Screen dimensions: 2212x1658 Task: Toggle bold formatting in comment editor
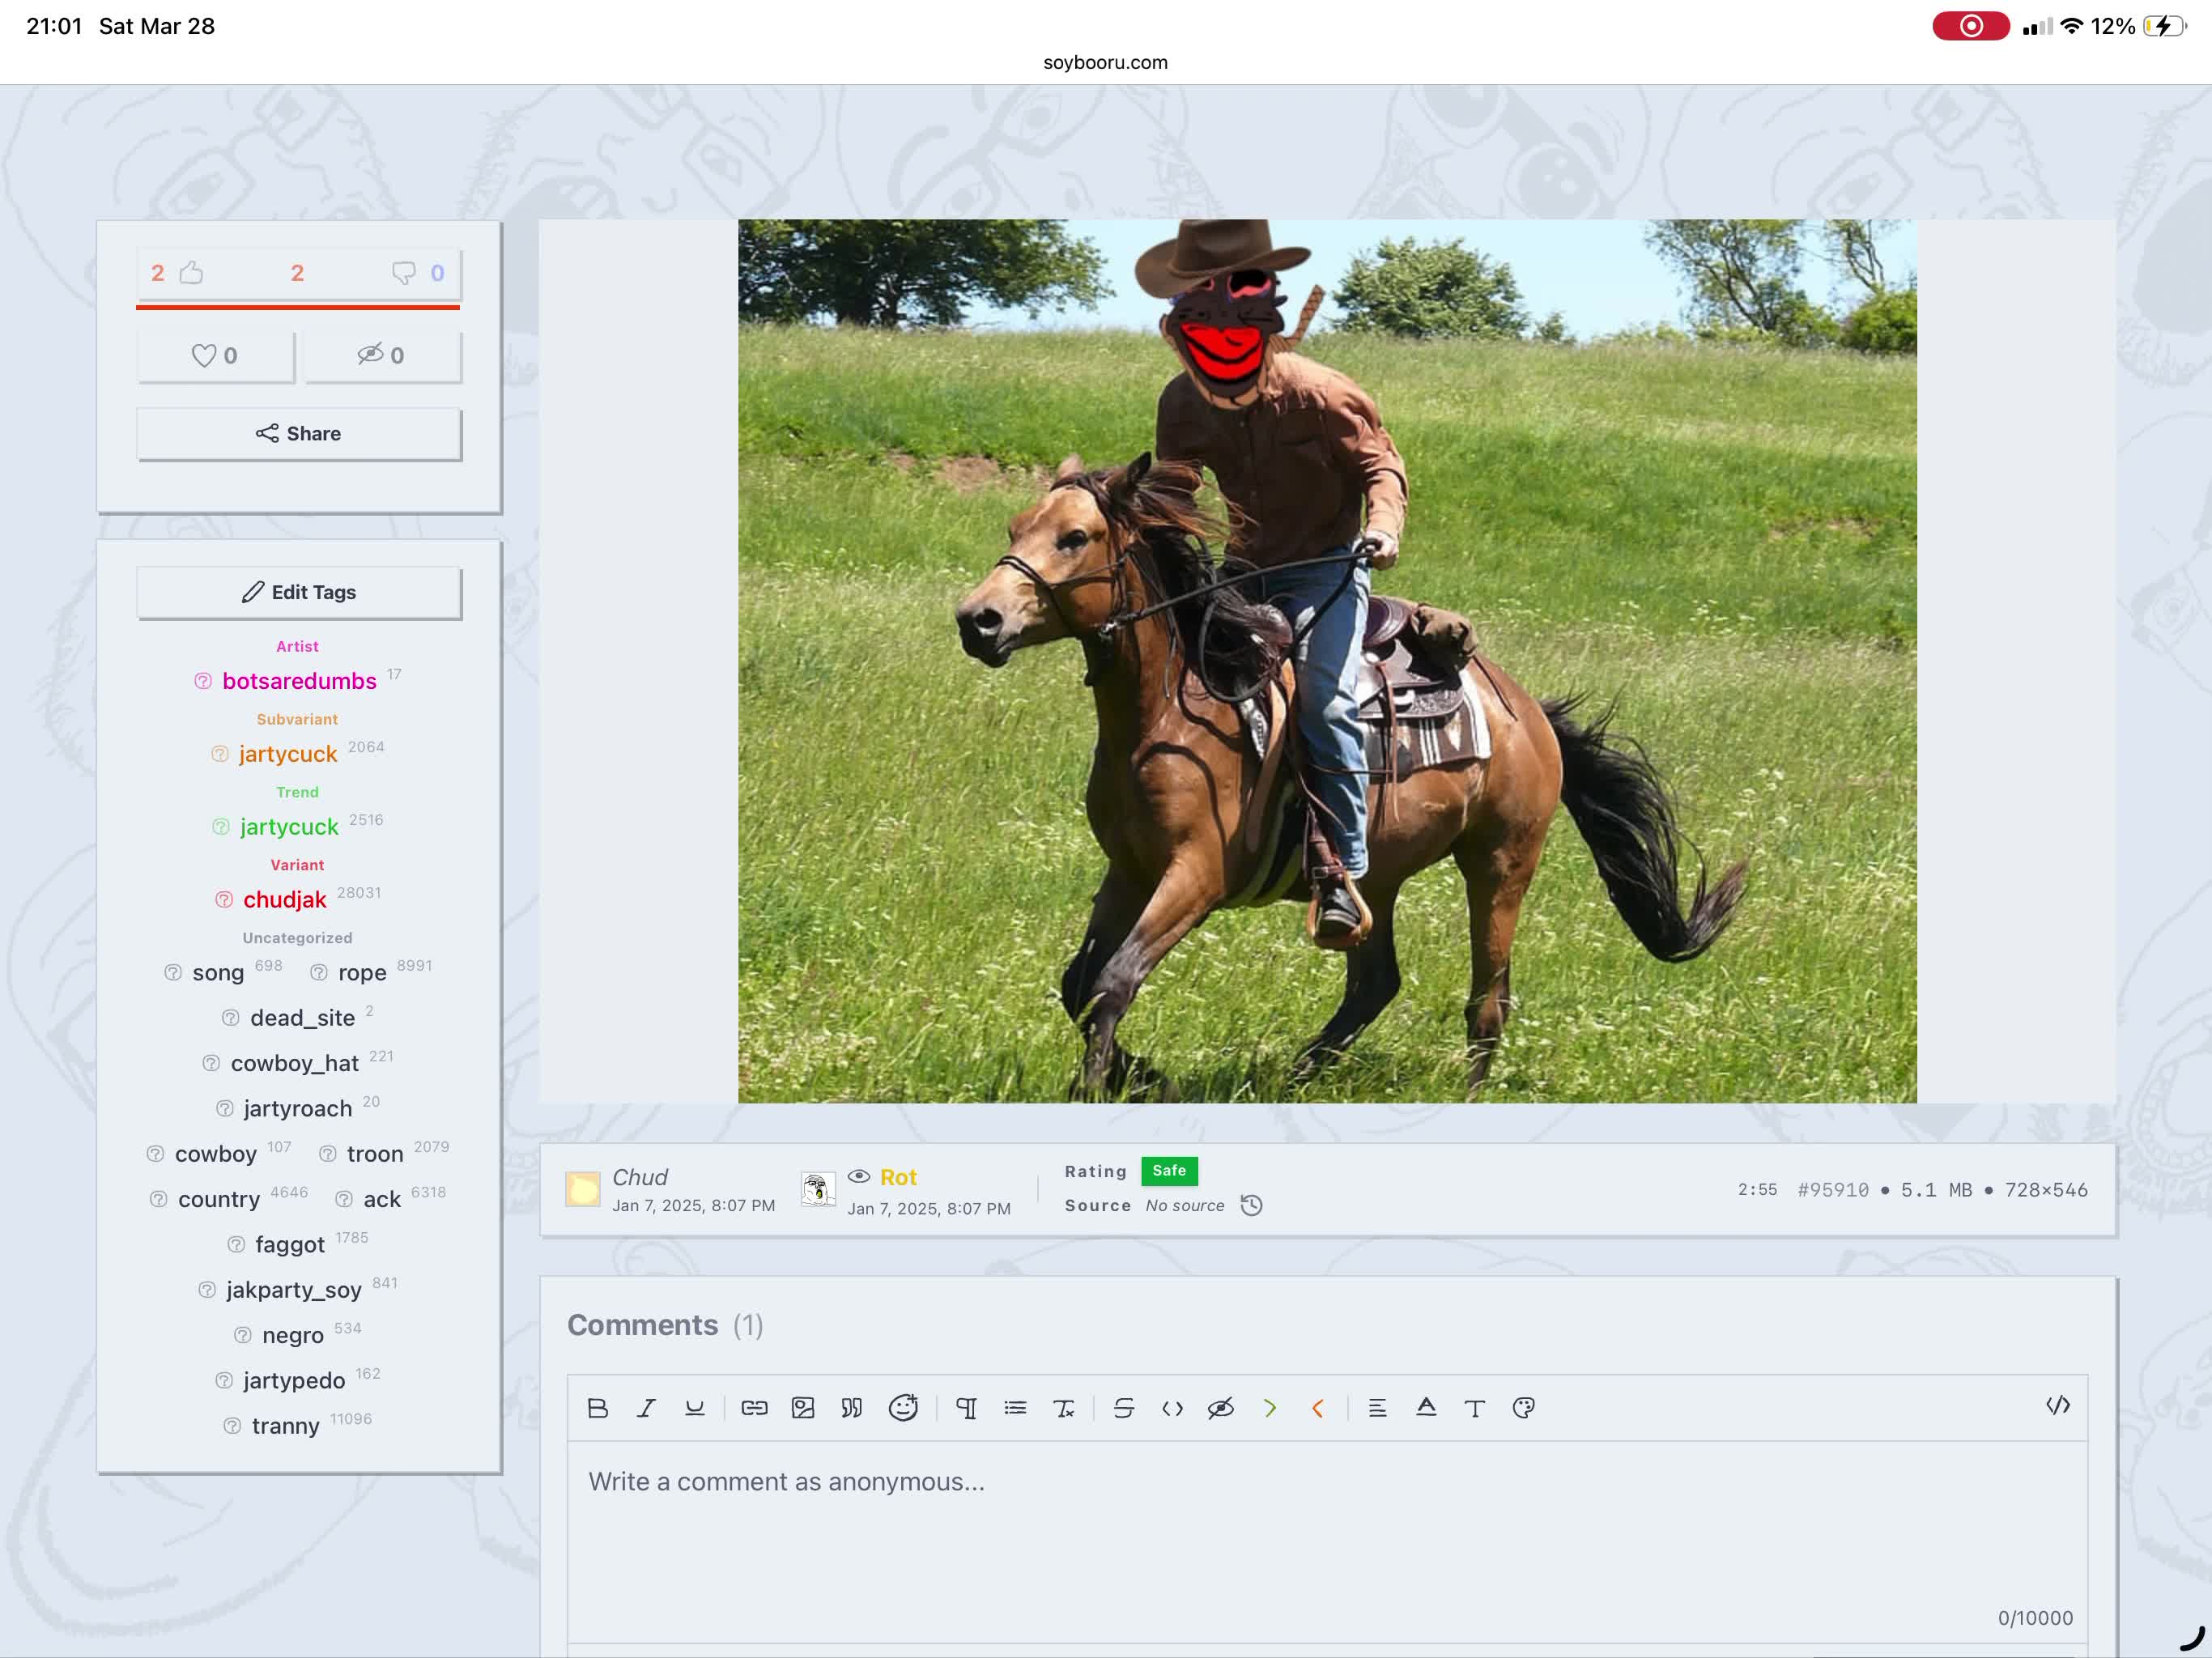(x=598, y=1408)
